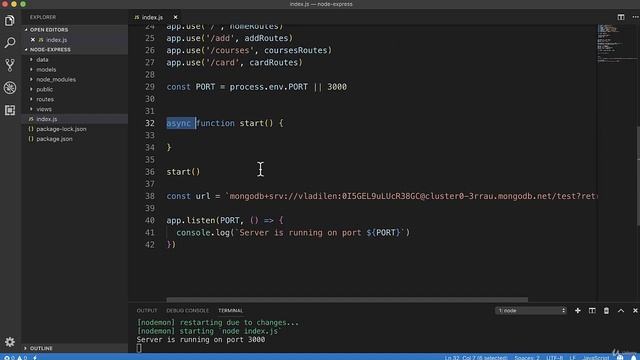640x360 pixels.
Task: Change language mode JavaScript in status bar
Action: (x=596, y=358)
